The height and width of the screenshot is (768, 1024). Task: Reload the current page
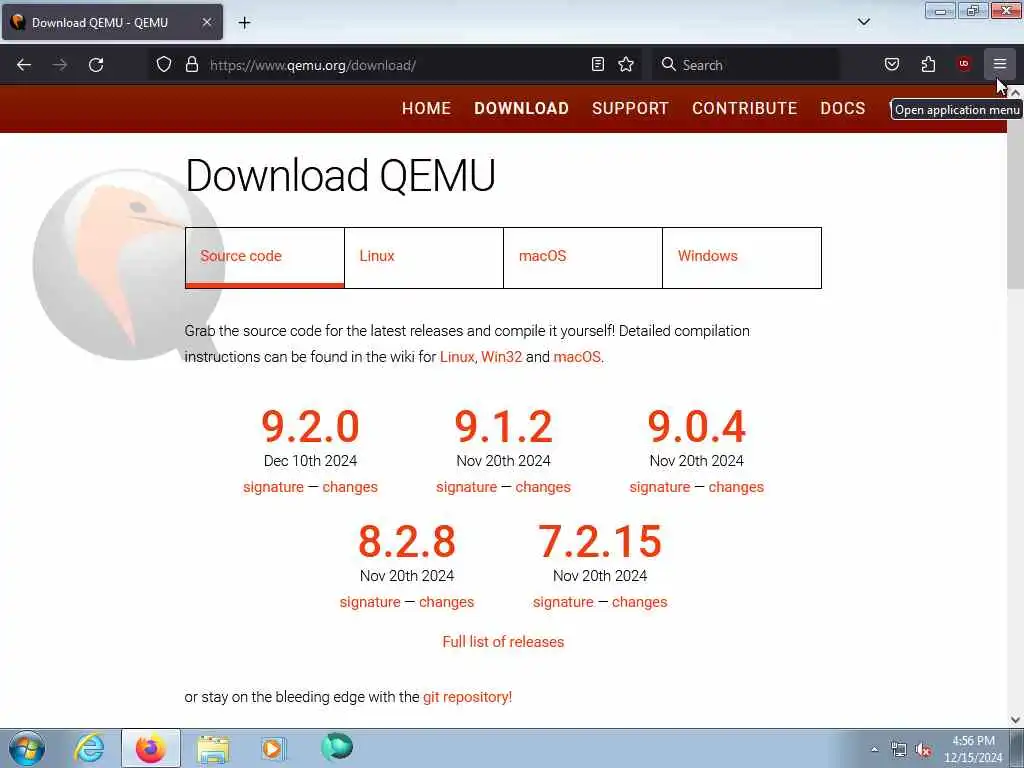(96, 65)
